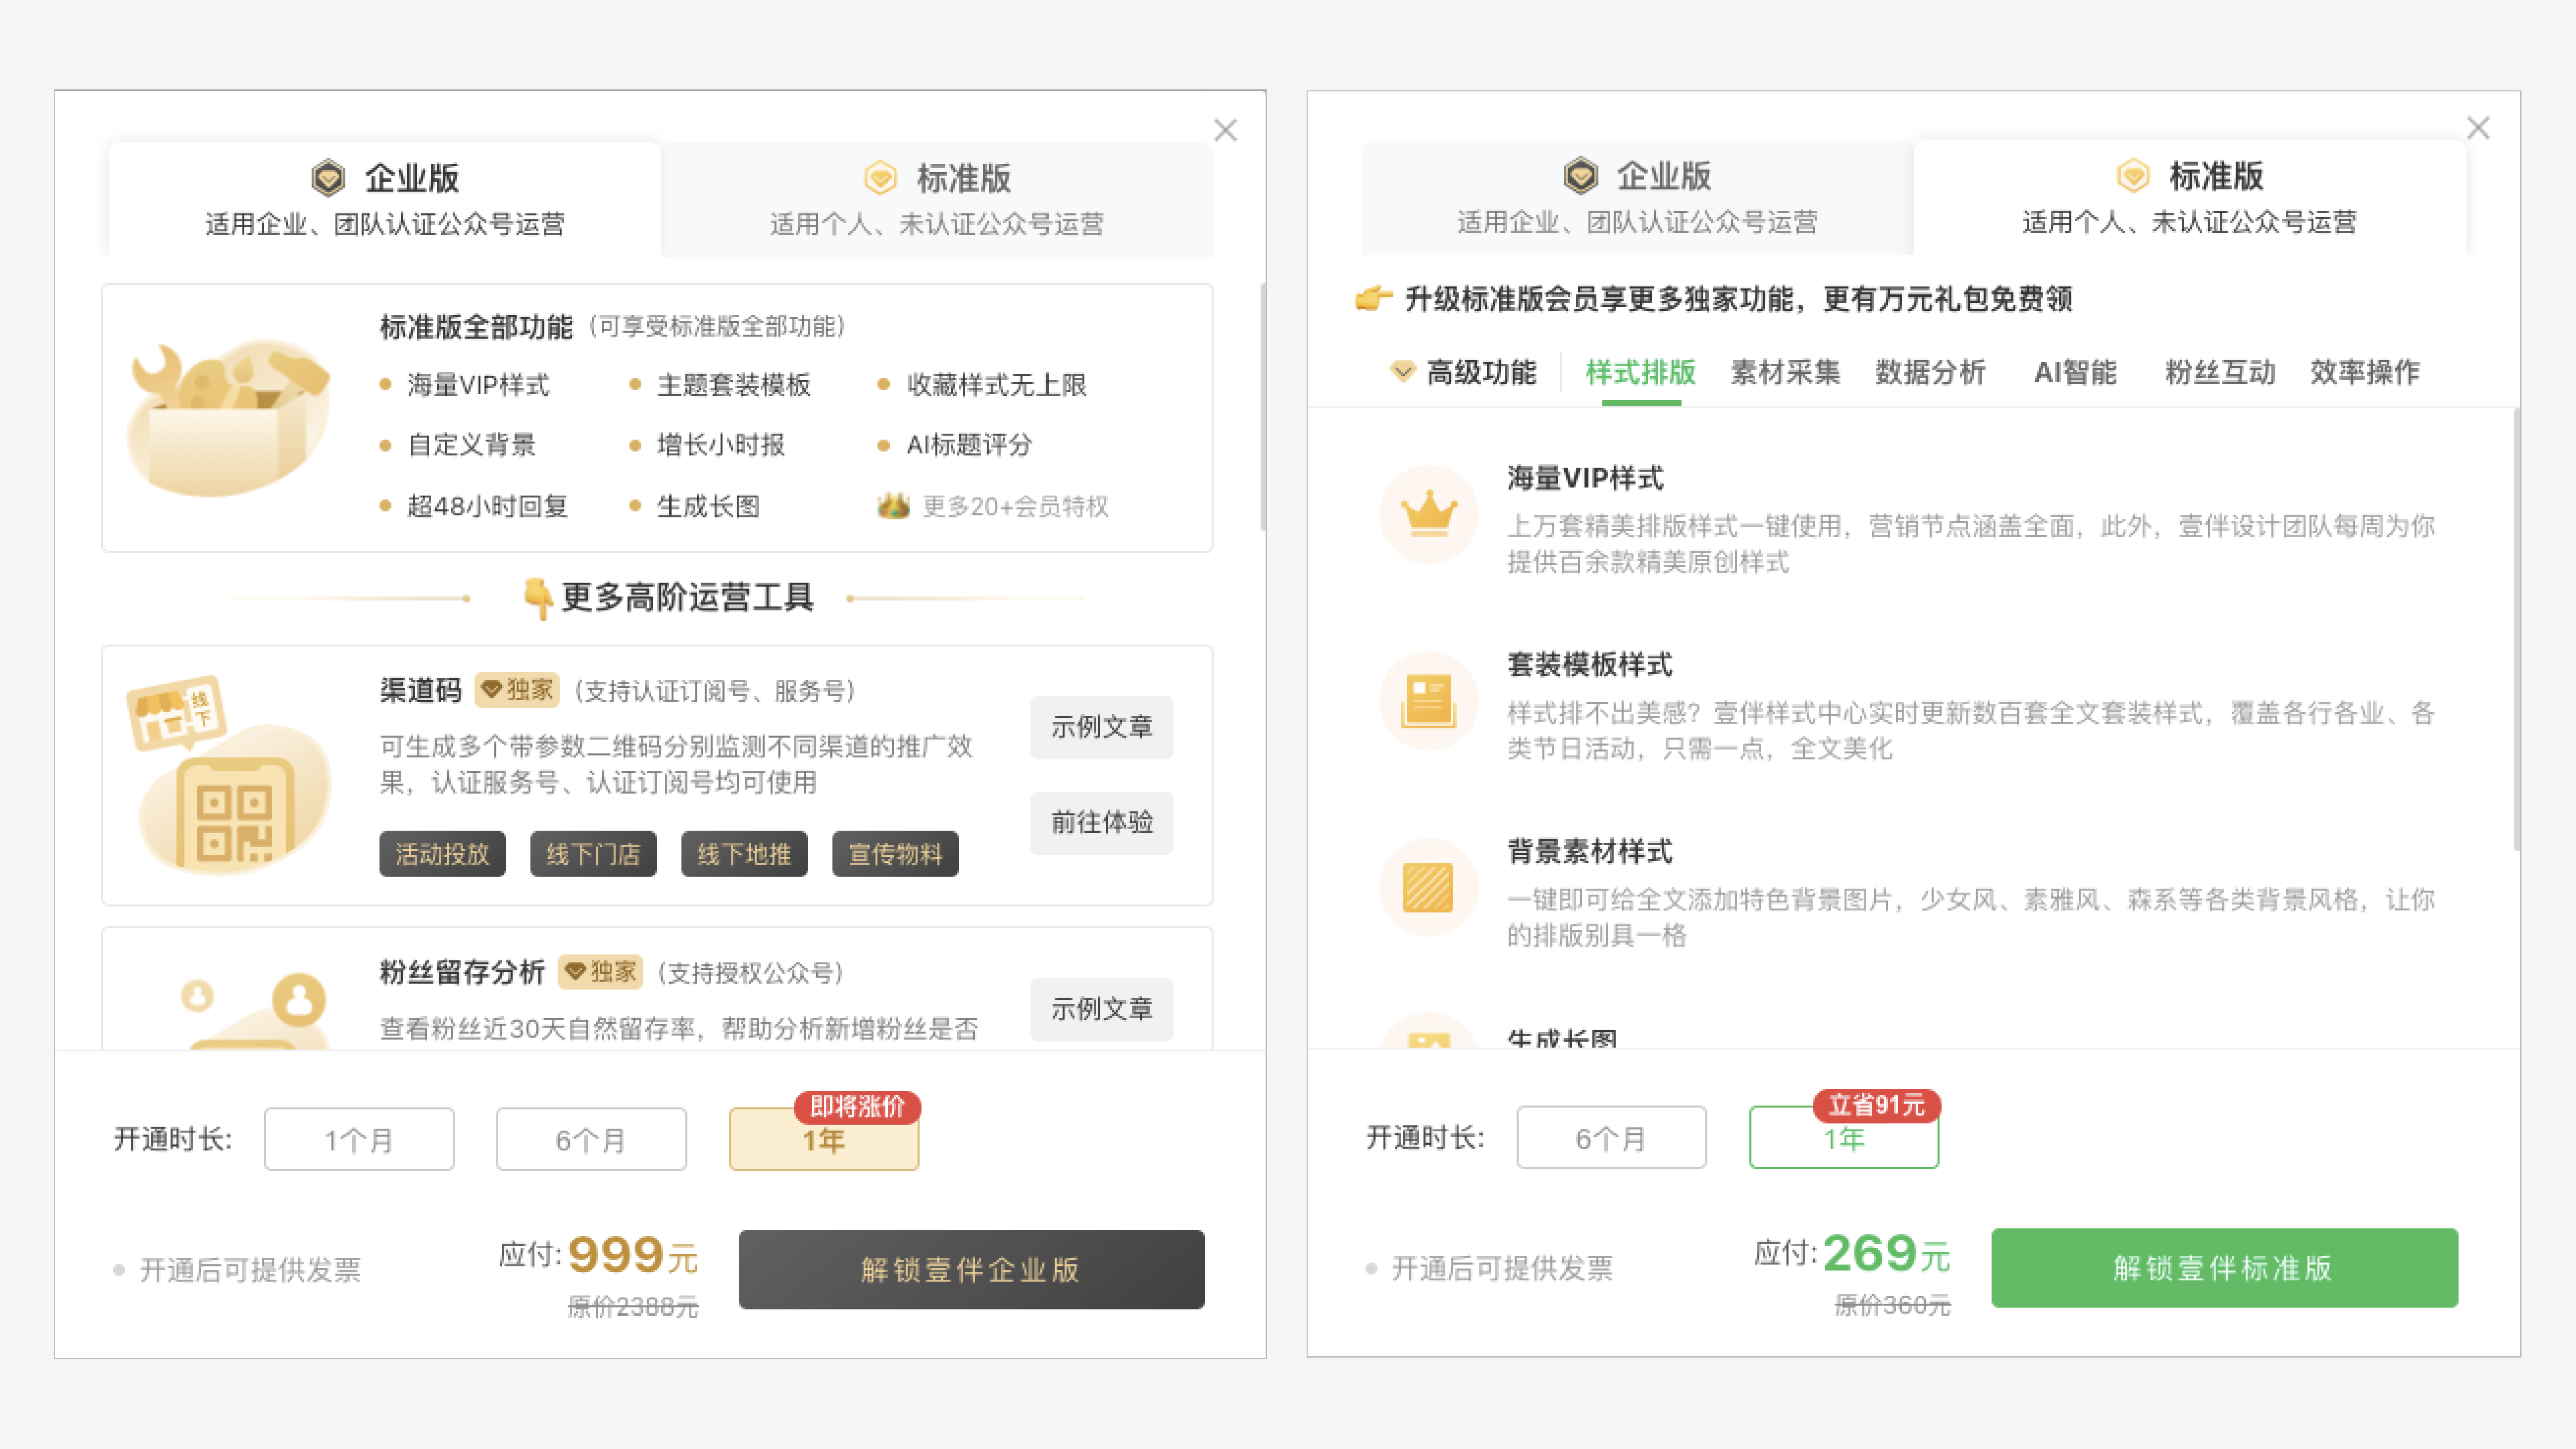Screen dimensions: 2576x1449
Task: Choose 1个月 duration for enterprise
Action: click(x=359, y=1139)
